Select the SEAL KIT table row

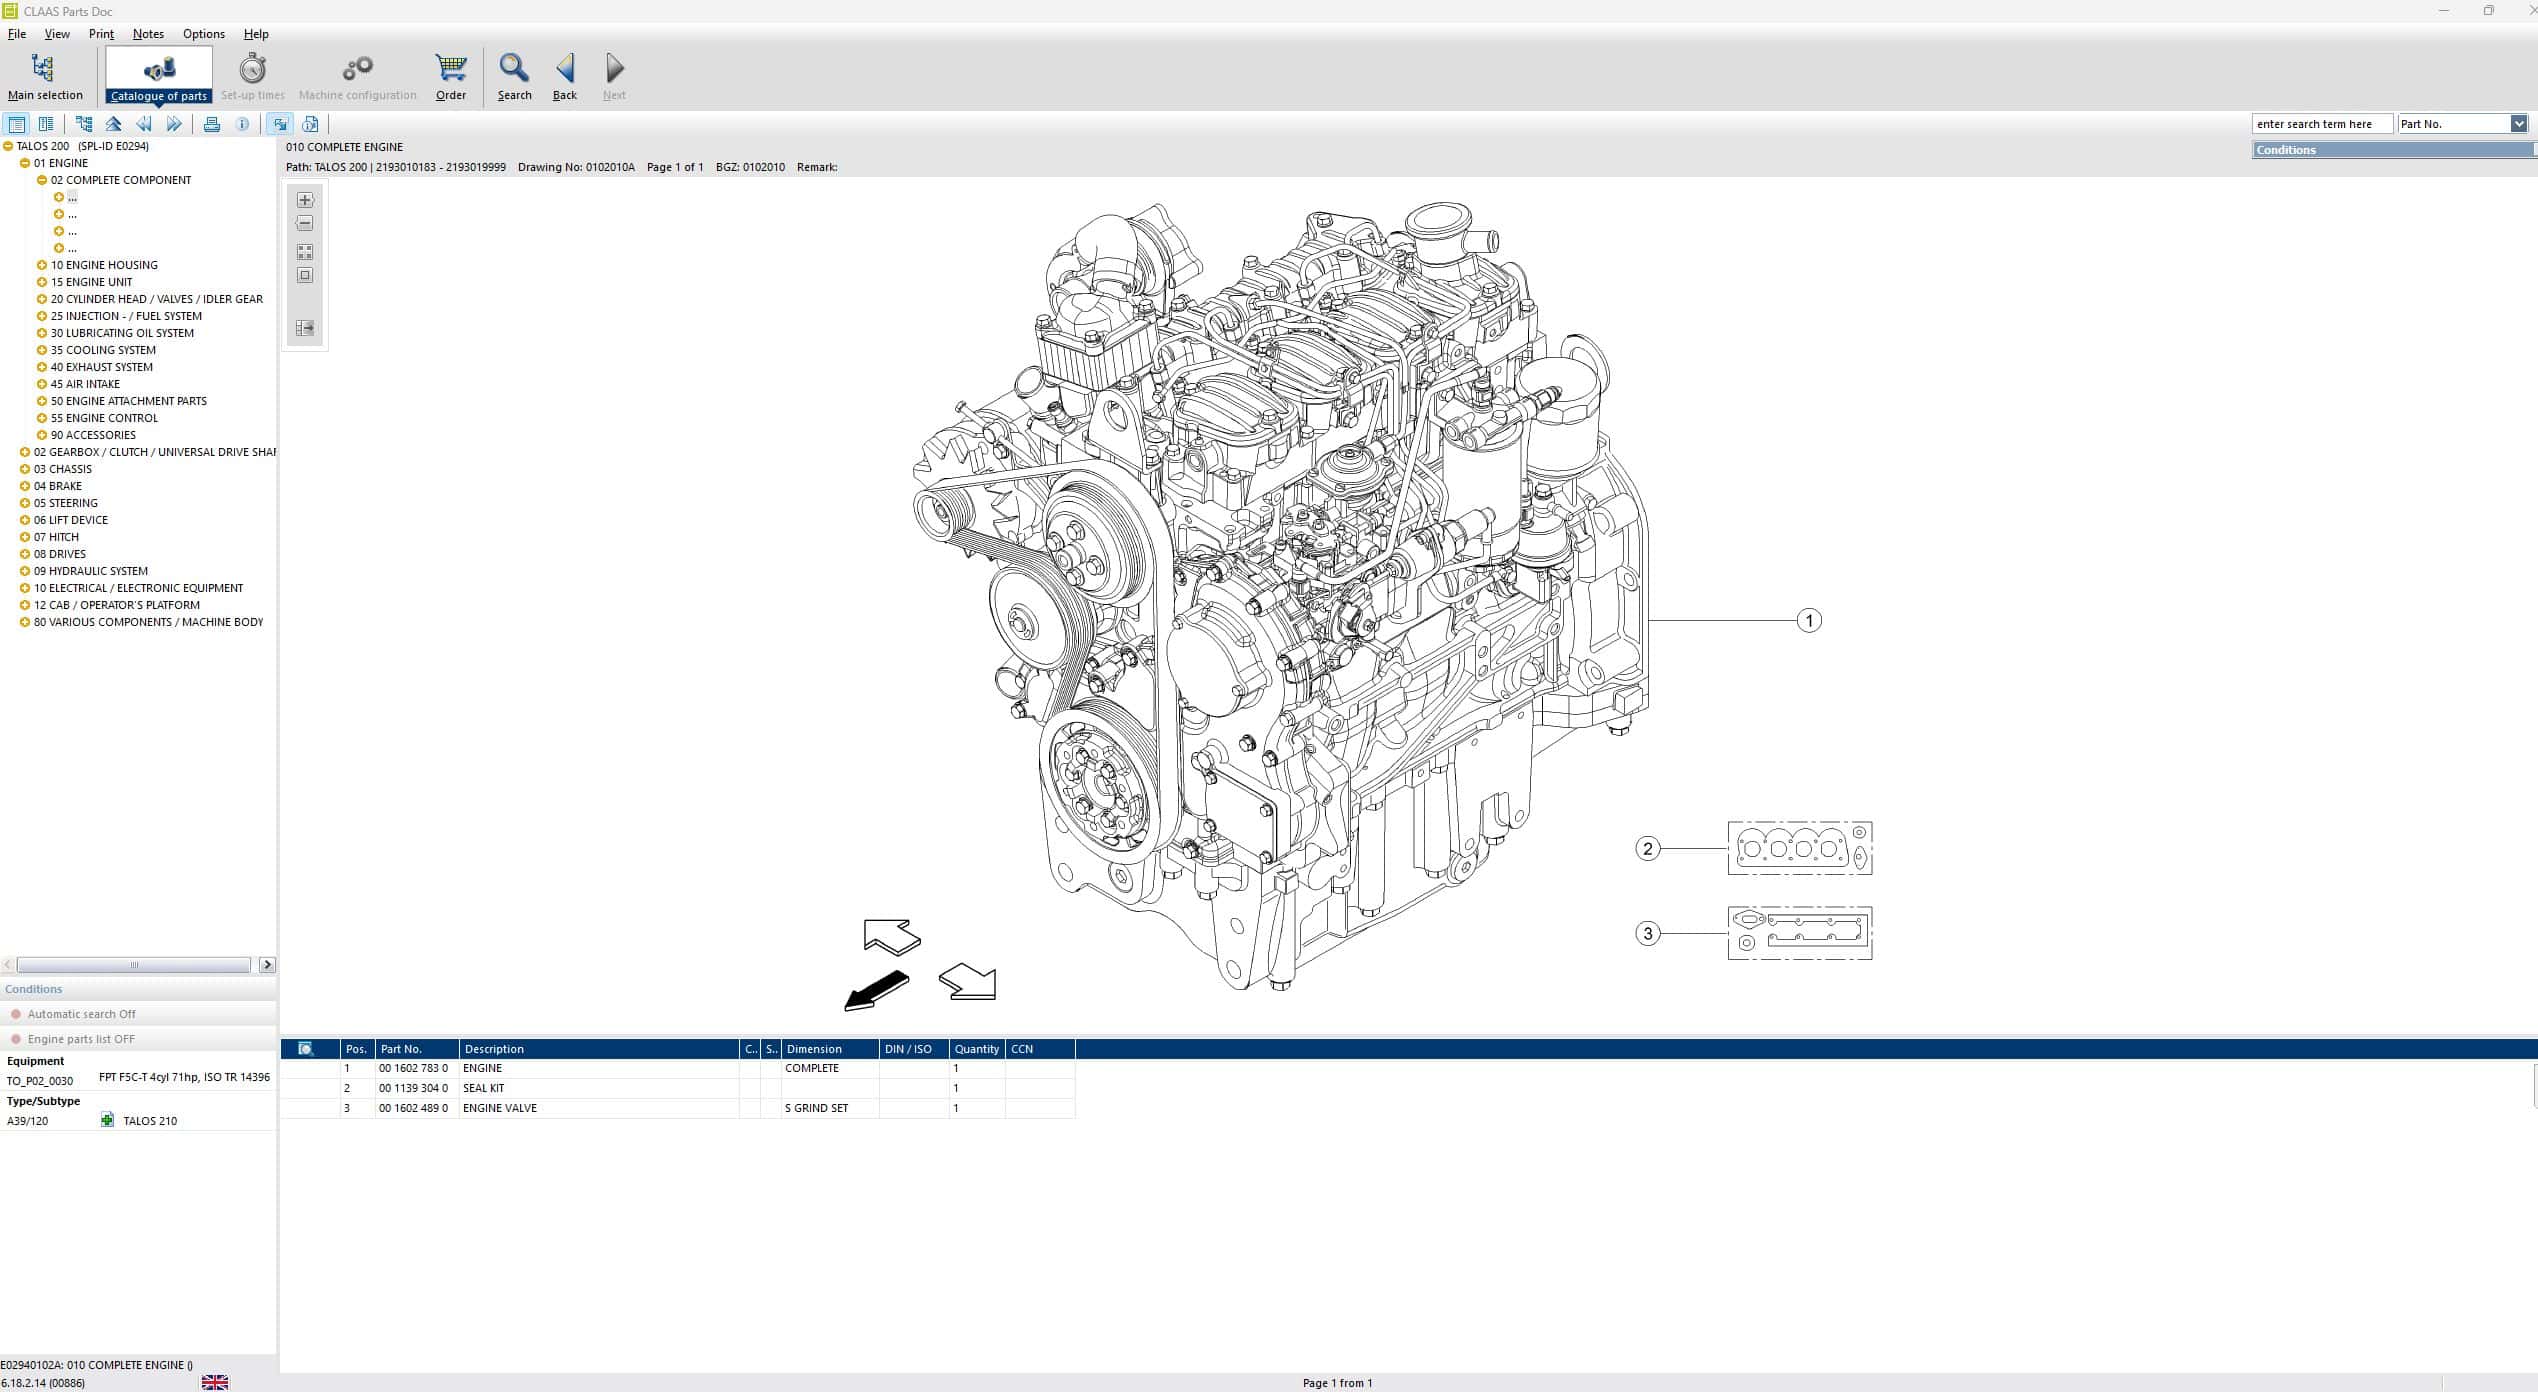click(677, 1088)
